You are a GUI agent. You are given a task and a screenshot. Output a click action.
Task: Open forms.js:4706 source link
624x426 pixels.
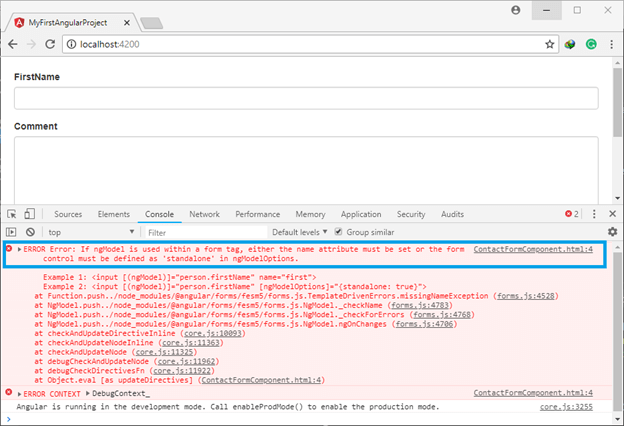424,324
